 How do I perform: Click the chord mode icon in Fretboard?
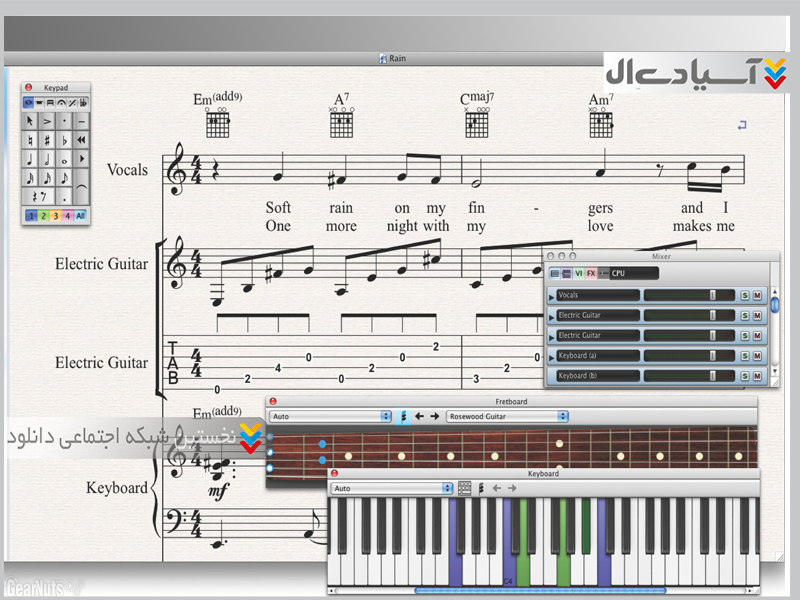pos(404,416)
